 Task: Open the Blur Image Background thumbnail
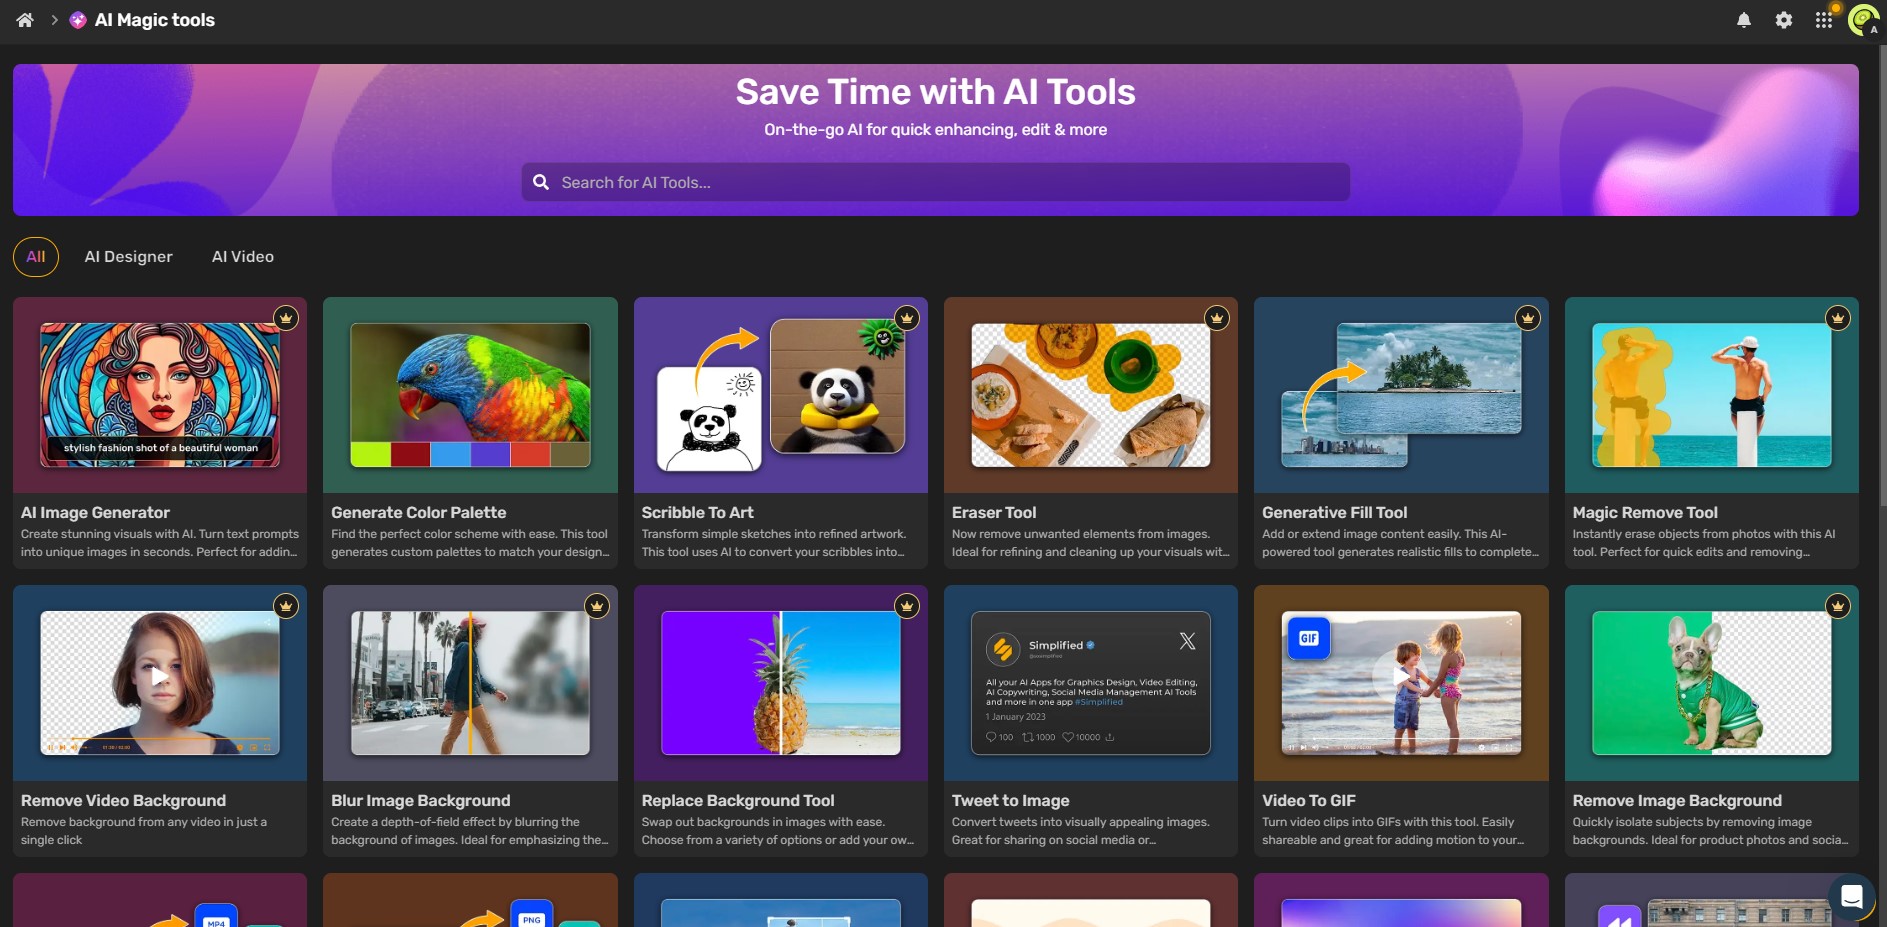point(470,683)
